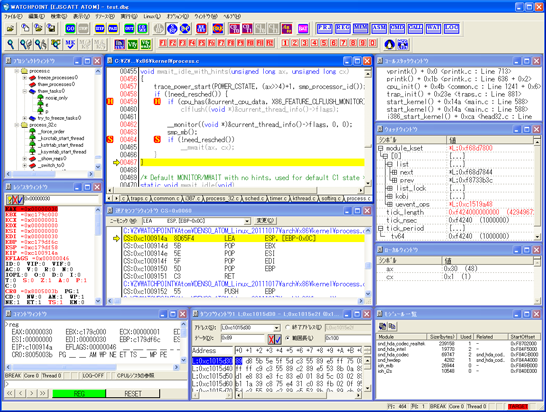Click the green REG button in command window
The image size is (546, 412).
click(x=79, y=394)
